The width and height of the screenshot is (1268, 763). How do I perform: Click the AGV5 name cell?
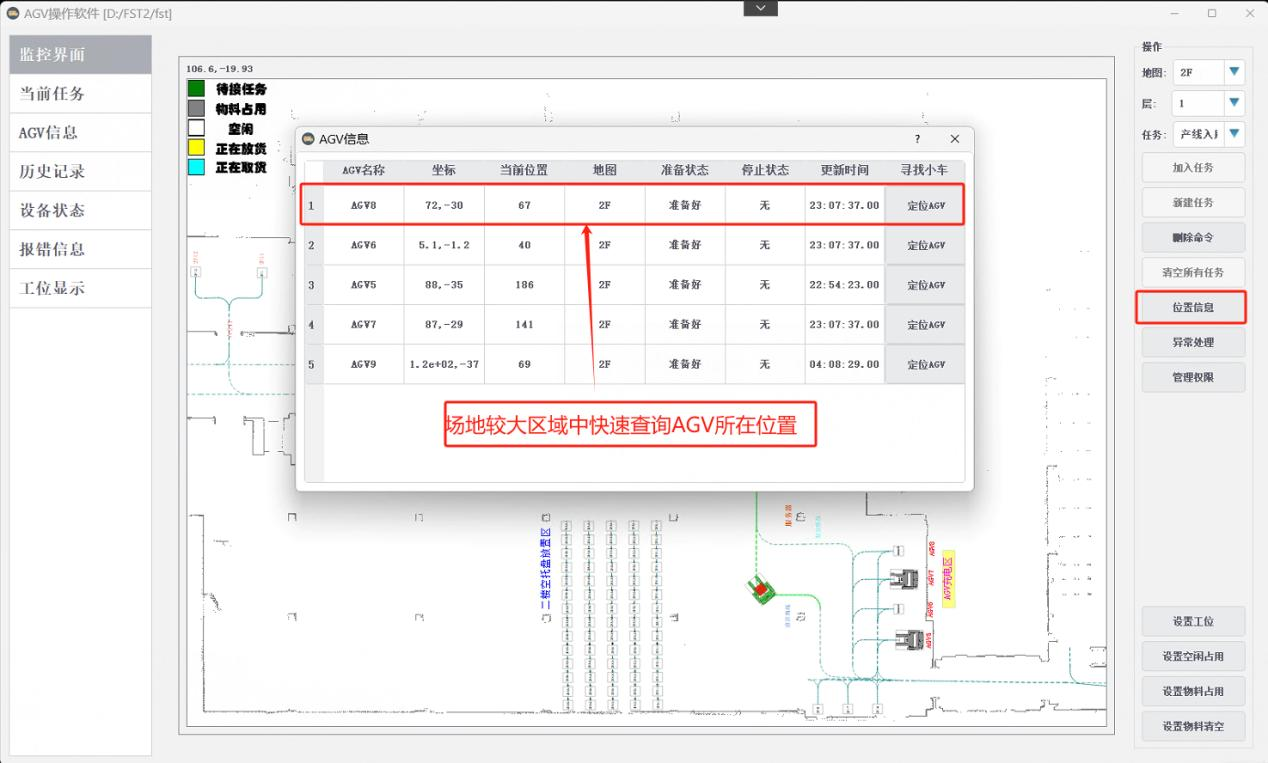[364, 285]
